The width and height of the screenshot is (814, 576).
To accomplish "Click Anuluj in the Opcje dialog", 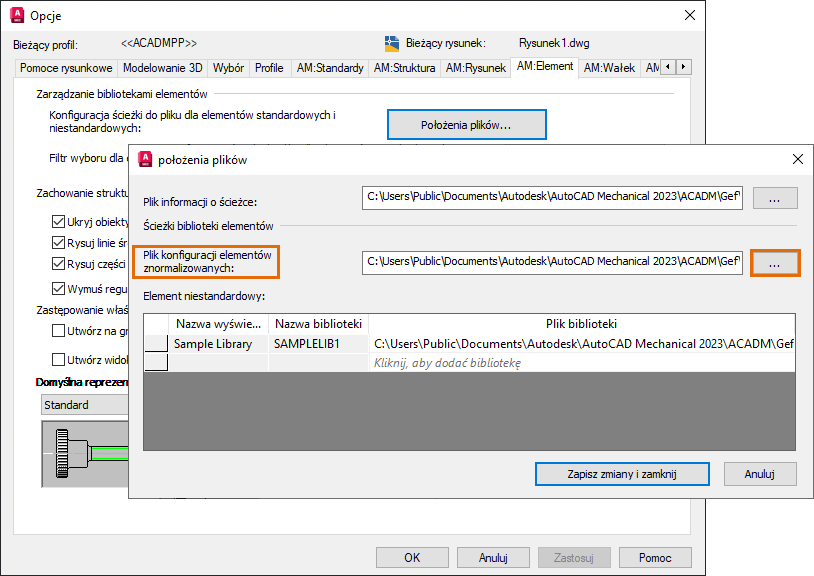I will click(493, 558).
